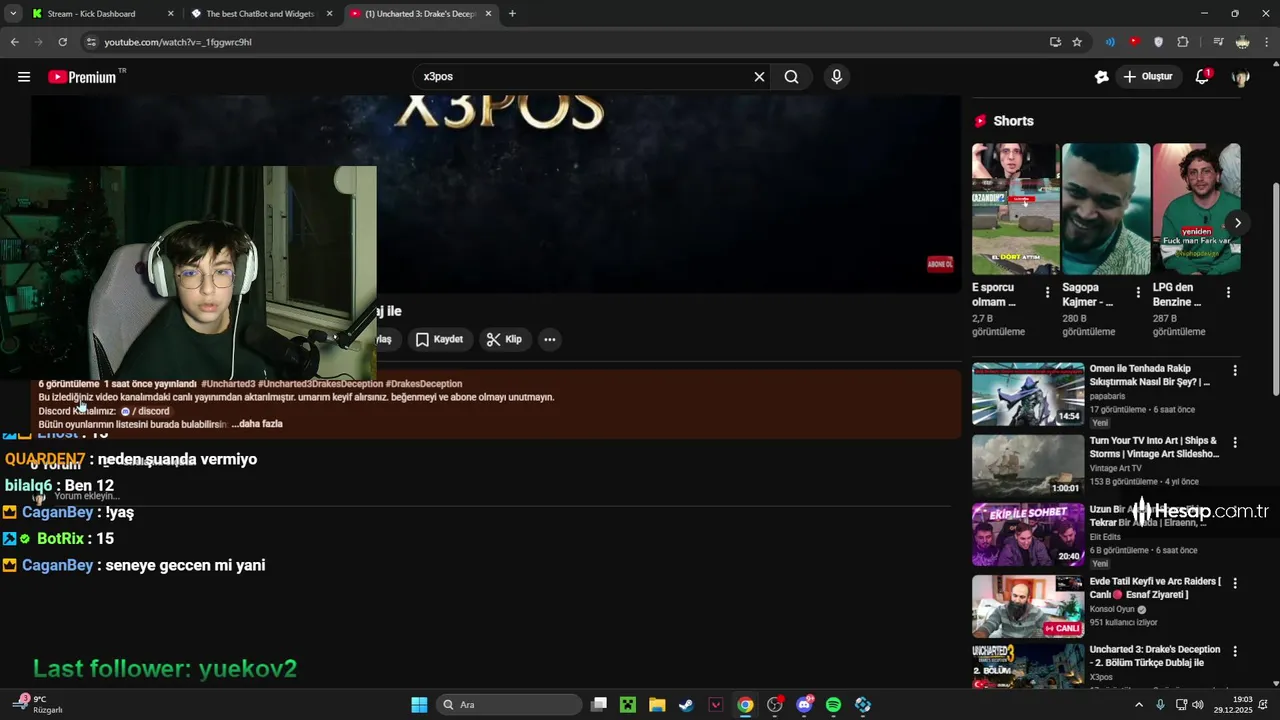1280x720 pixels.
Task: Clear the x3pos search query
Action: (759, 77)
